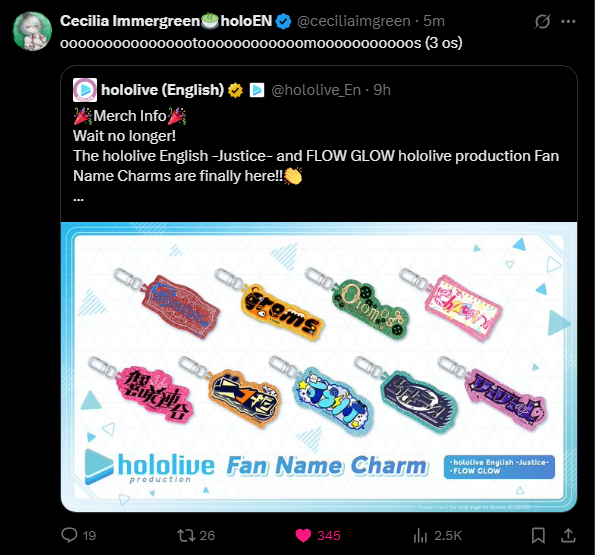Click the reply speech bubble icon
The height and width of the screenshot is (555, 595).
(x=69, y=535)
